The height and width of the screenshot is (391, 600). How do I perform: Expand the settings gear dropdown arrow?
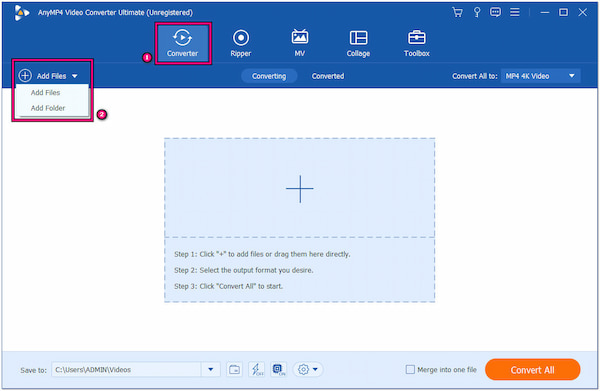[x=315, y=370]
